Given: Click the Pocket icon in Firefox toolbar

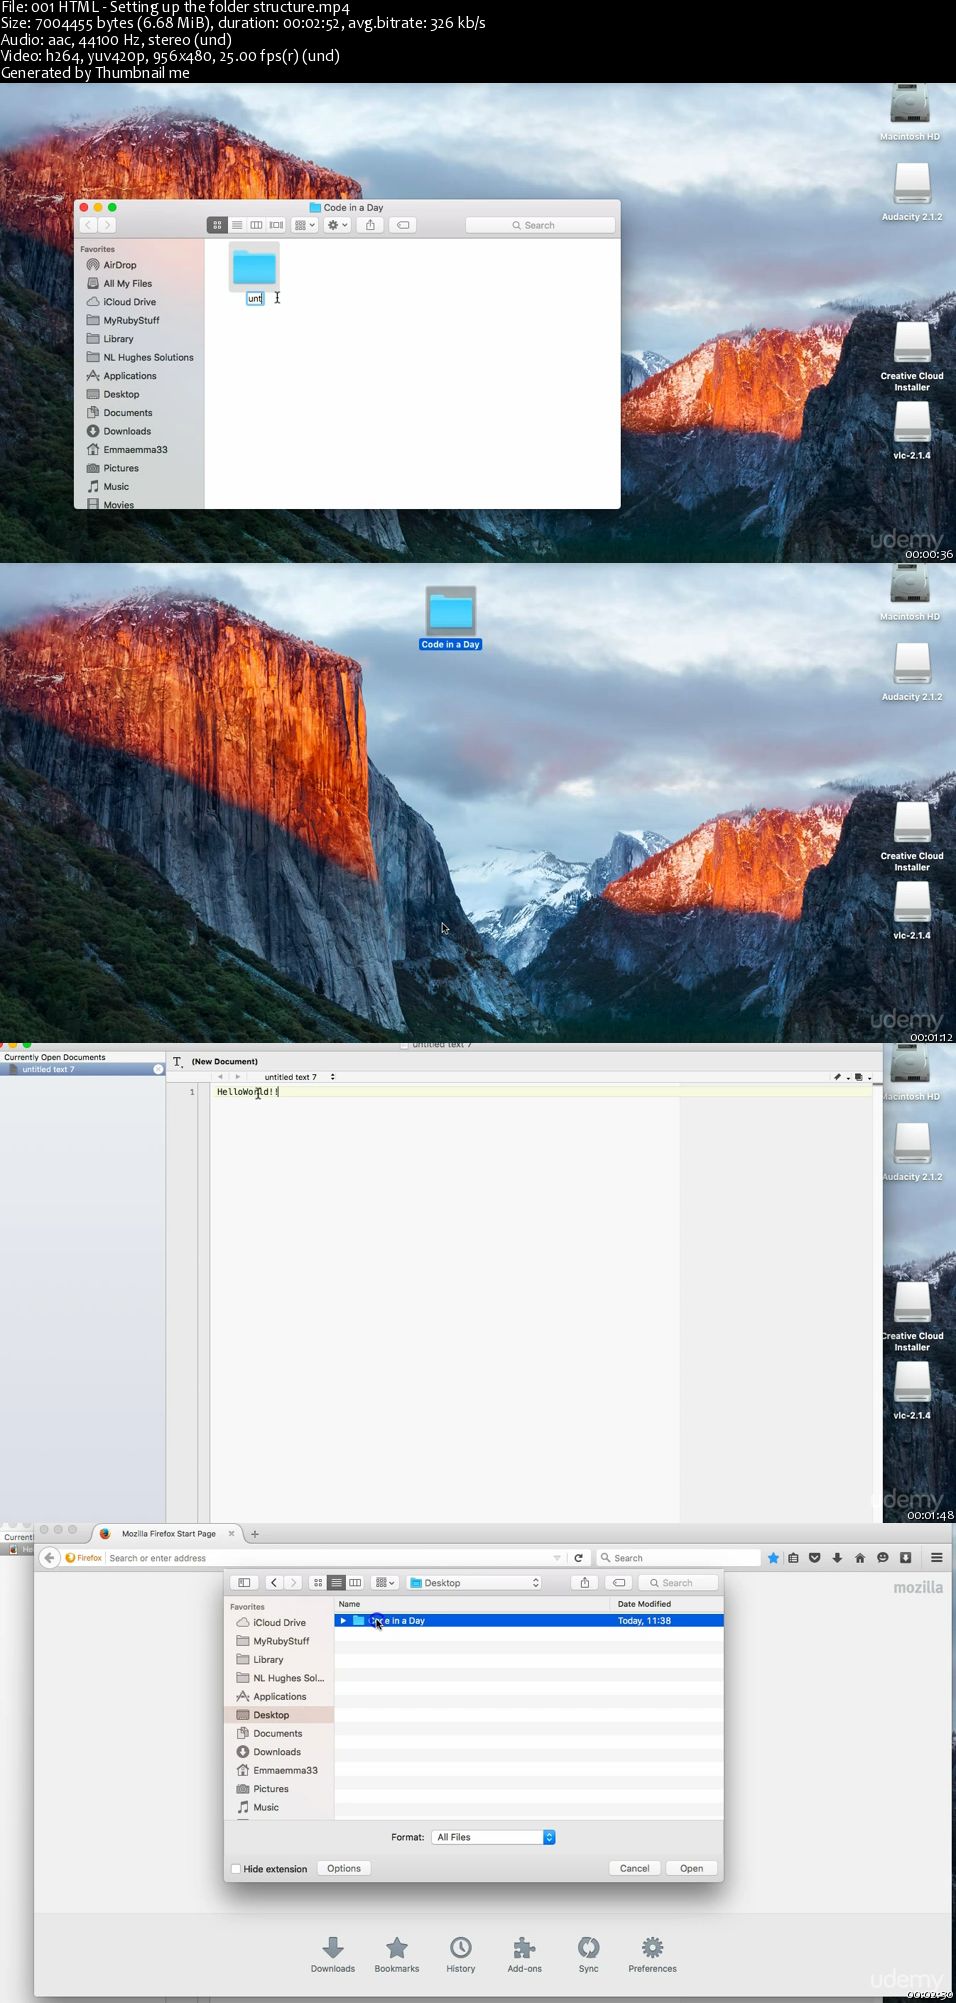Looking at the screenshot, I should pyautogui.click(x=815, y=1558).
